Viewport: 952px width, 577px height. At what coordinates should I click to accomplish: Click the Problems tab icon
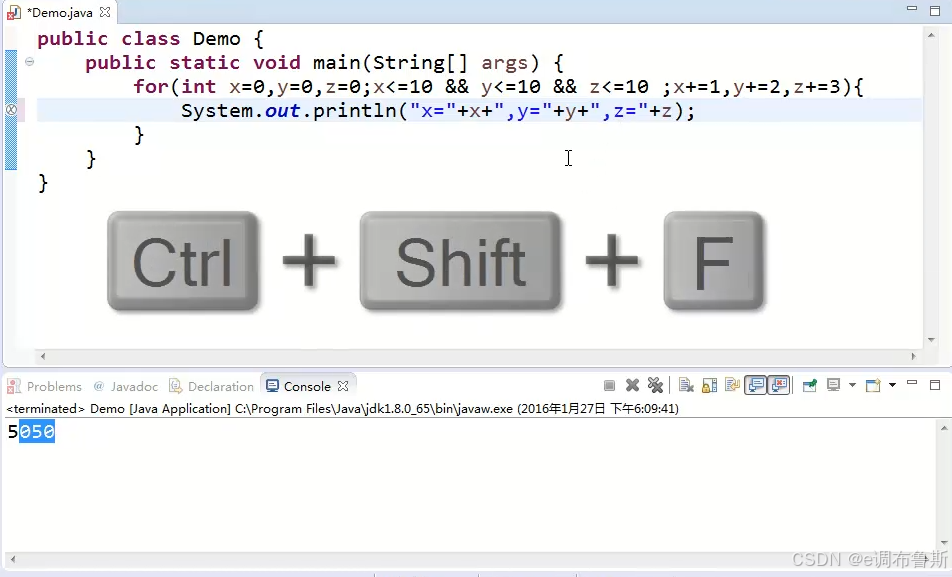pyautogui.click(x=13, y=386)
